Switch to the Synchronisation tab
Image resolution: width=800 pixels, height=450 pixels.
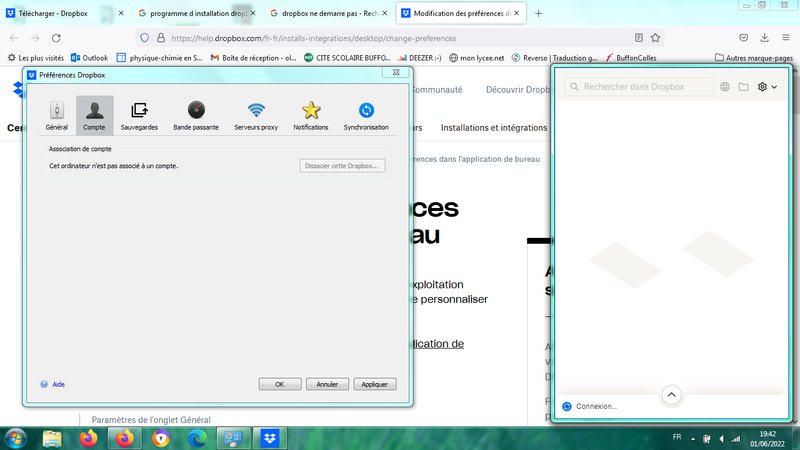click(366, 115)
